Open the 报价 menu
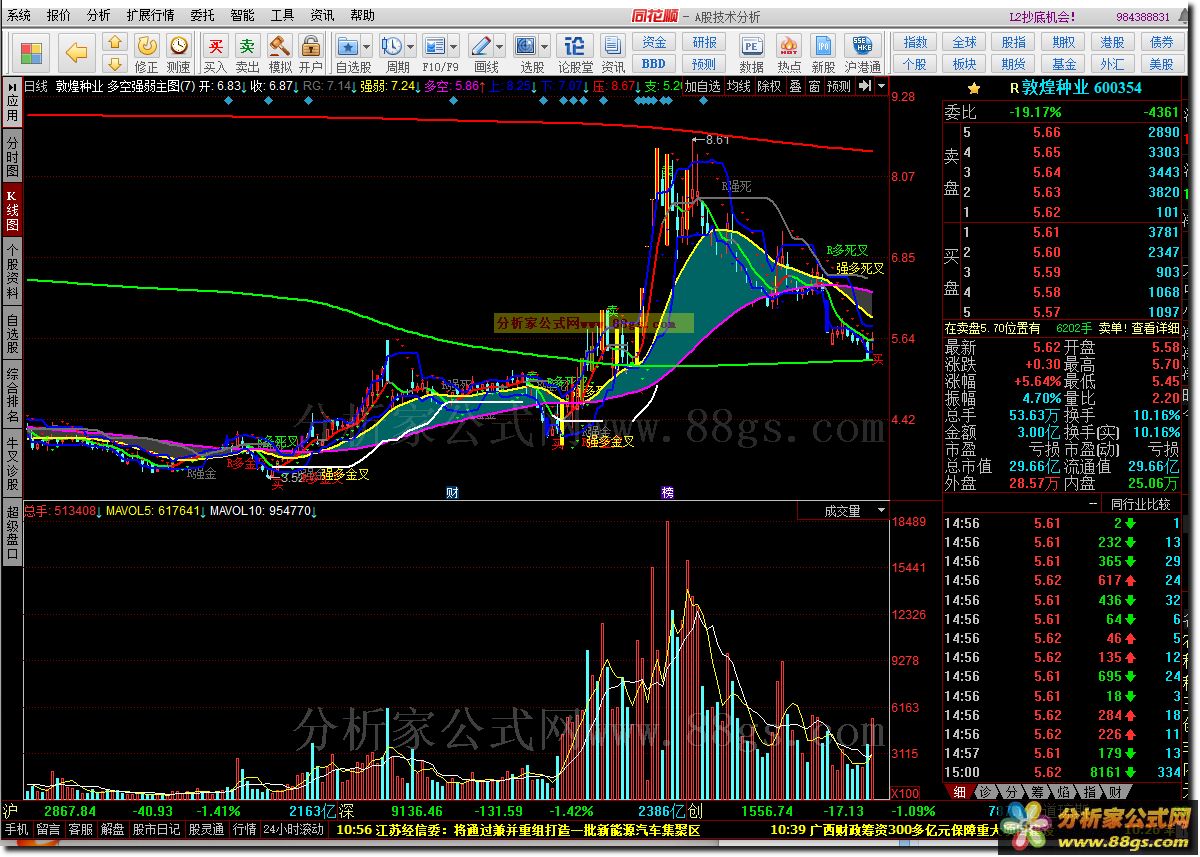This screenshot has width=1200, height=857. (x=59, y=16)
